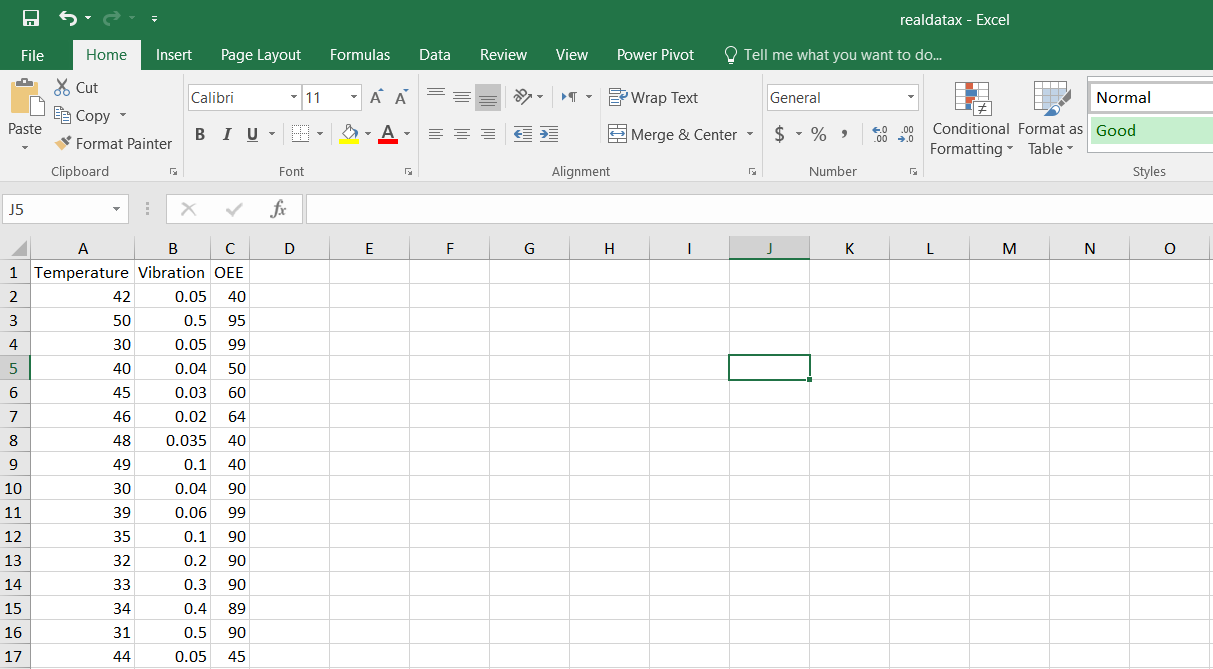1213x669 pixels.
Task: Click the Increase Font Size icon
Action: coord(376,98)
